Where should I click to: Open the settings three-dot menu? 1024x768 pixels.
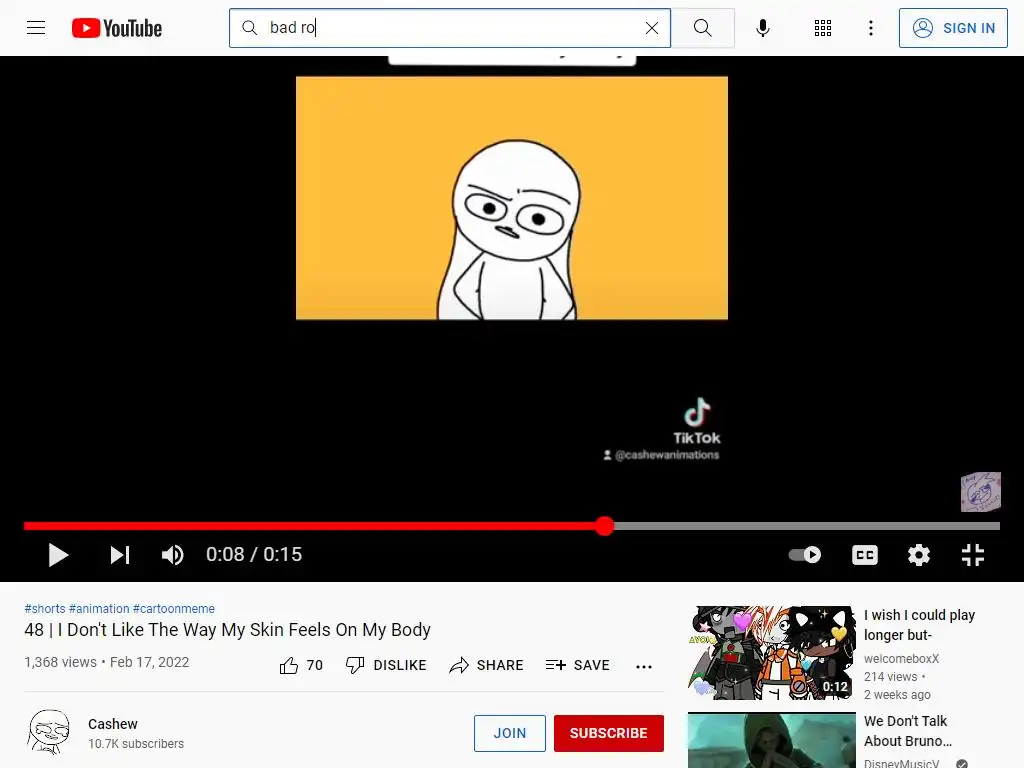click(x=871, y=28)
